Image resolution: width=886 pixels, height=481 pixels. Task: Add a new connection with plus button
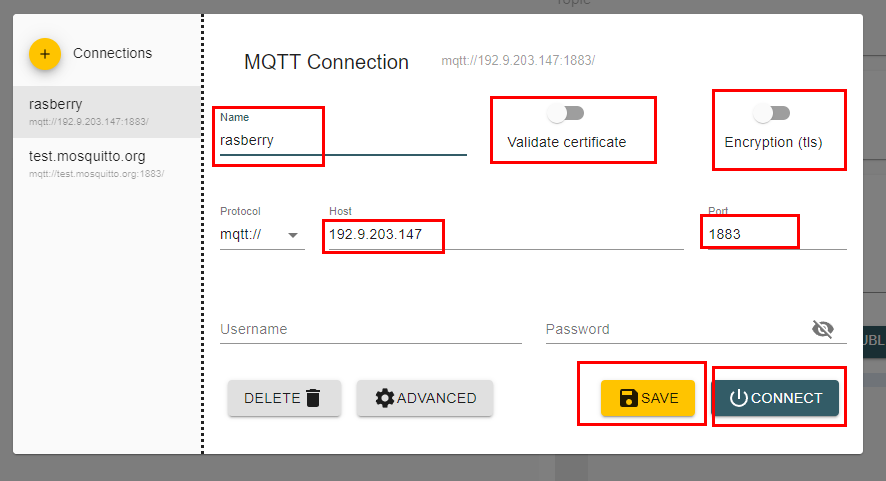(45, 54)
